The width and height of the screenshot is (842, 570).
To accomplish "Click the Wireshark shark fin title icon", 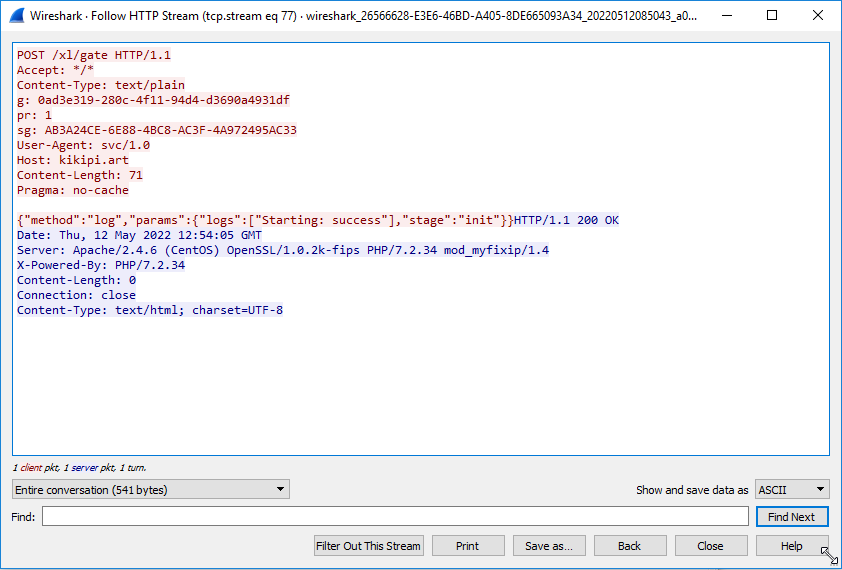I will point(17,16).
